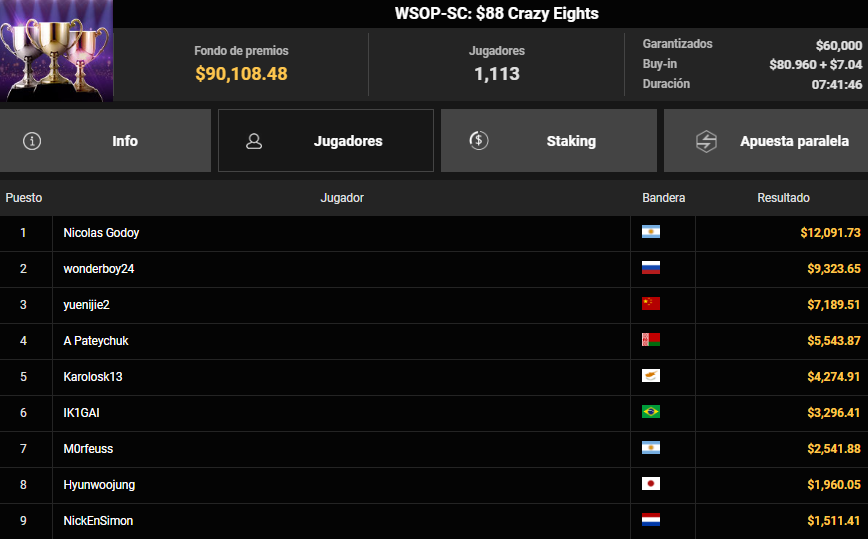Click the $90,108.48 prize pool amount
The height and width of the screenshot is (539, 868).
[x=241, y=73]
